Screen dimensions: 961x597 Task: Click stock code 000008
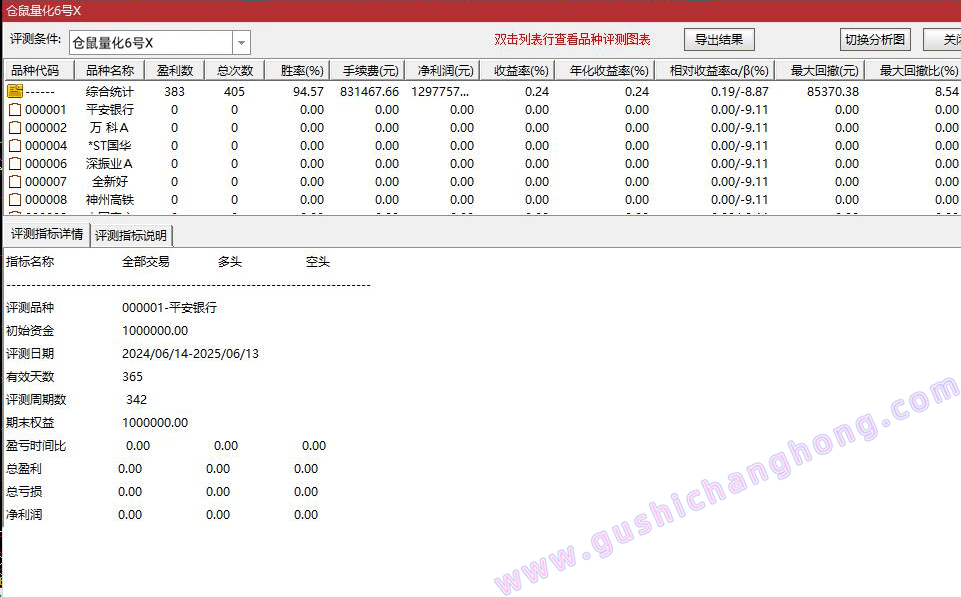(46, 200)
